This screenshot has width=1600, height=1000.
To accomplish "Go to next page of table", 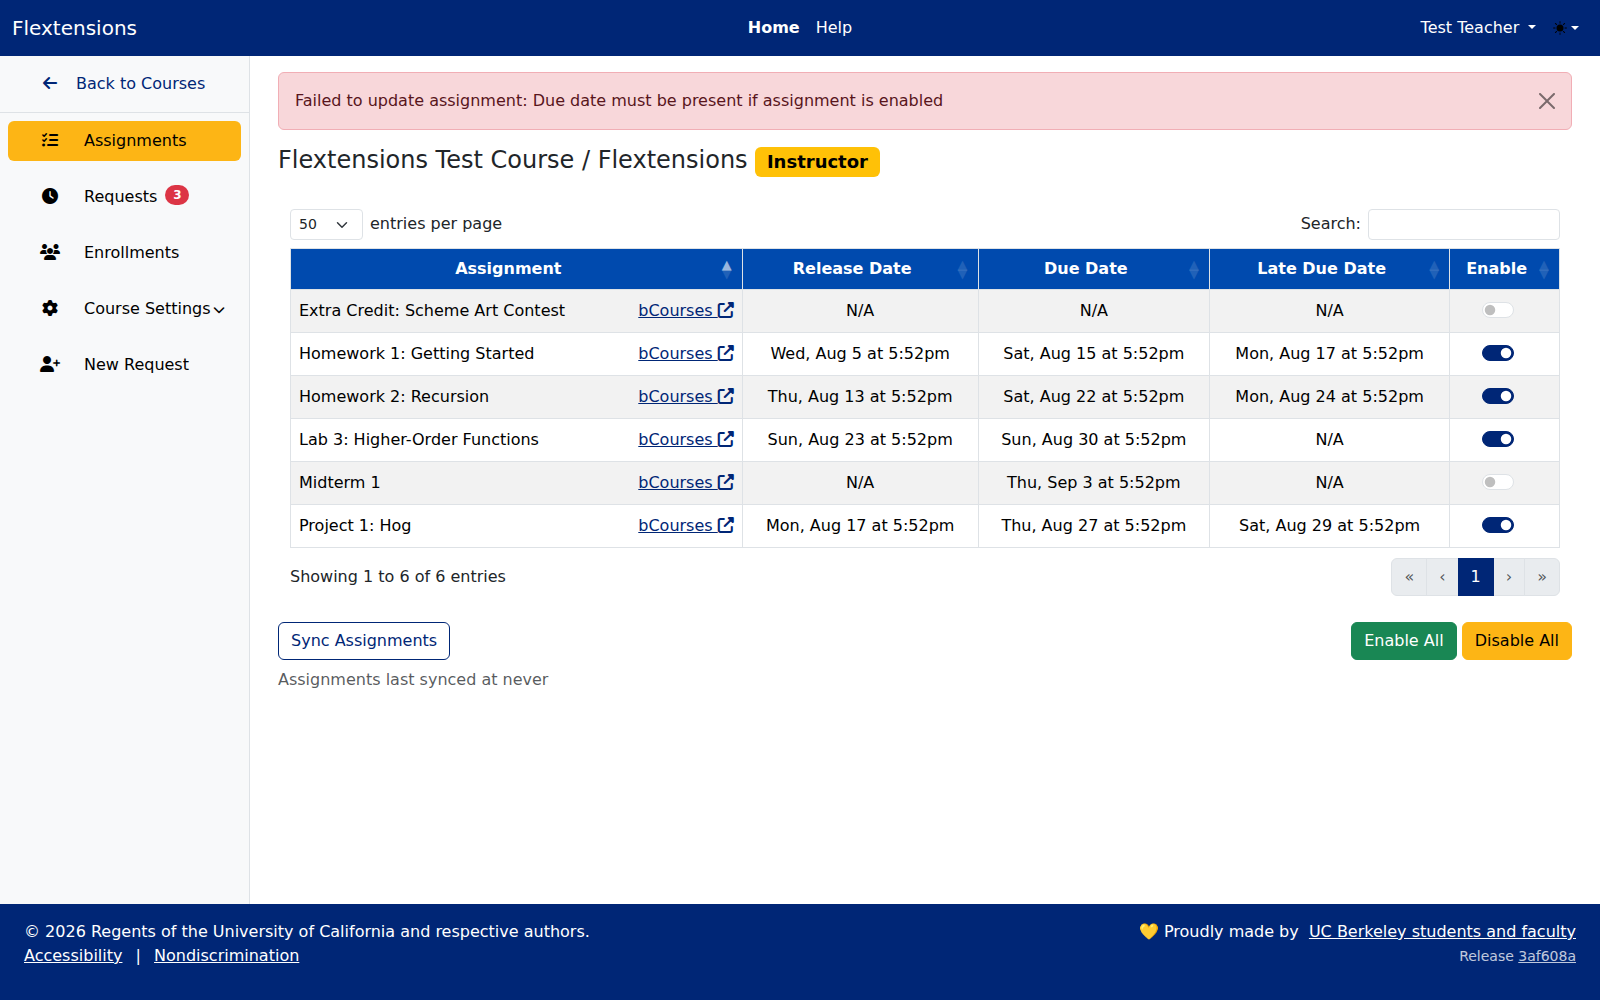I will tap(1509, 577).
